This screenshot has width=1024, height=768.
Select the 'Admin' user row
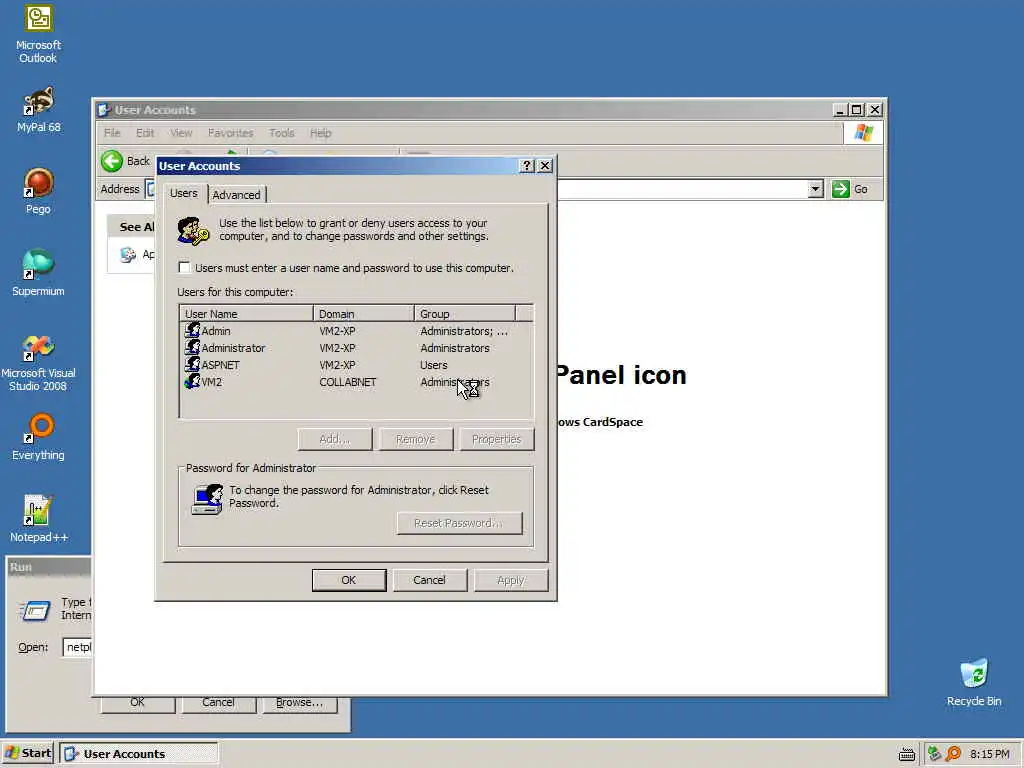[356, 330]
